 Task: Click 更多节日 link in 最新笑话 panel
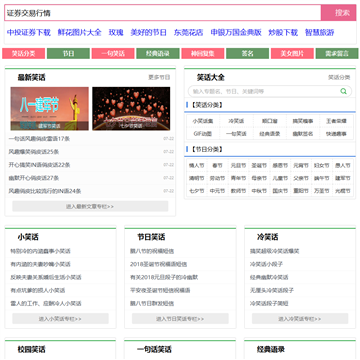click(159, 77)
